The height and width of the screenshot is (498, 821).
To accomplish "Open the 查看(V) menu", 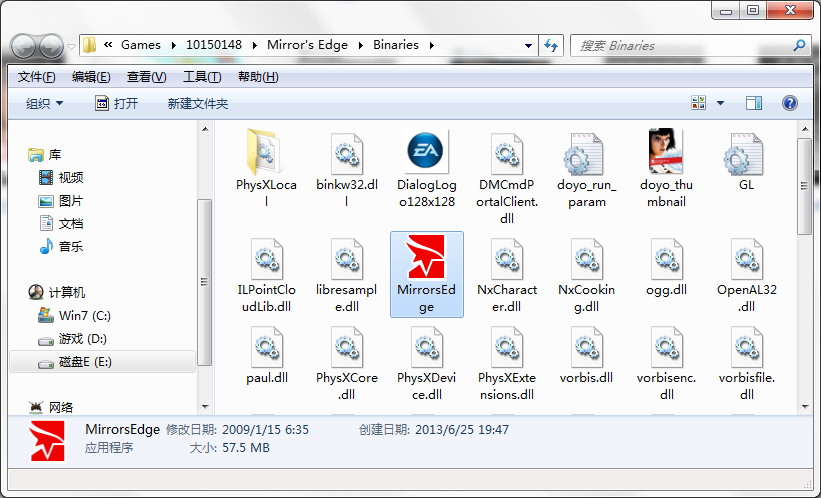I will point(147,77).
